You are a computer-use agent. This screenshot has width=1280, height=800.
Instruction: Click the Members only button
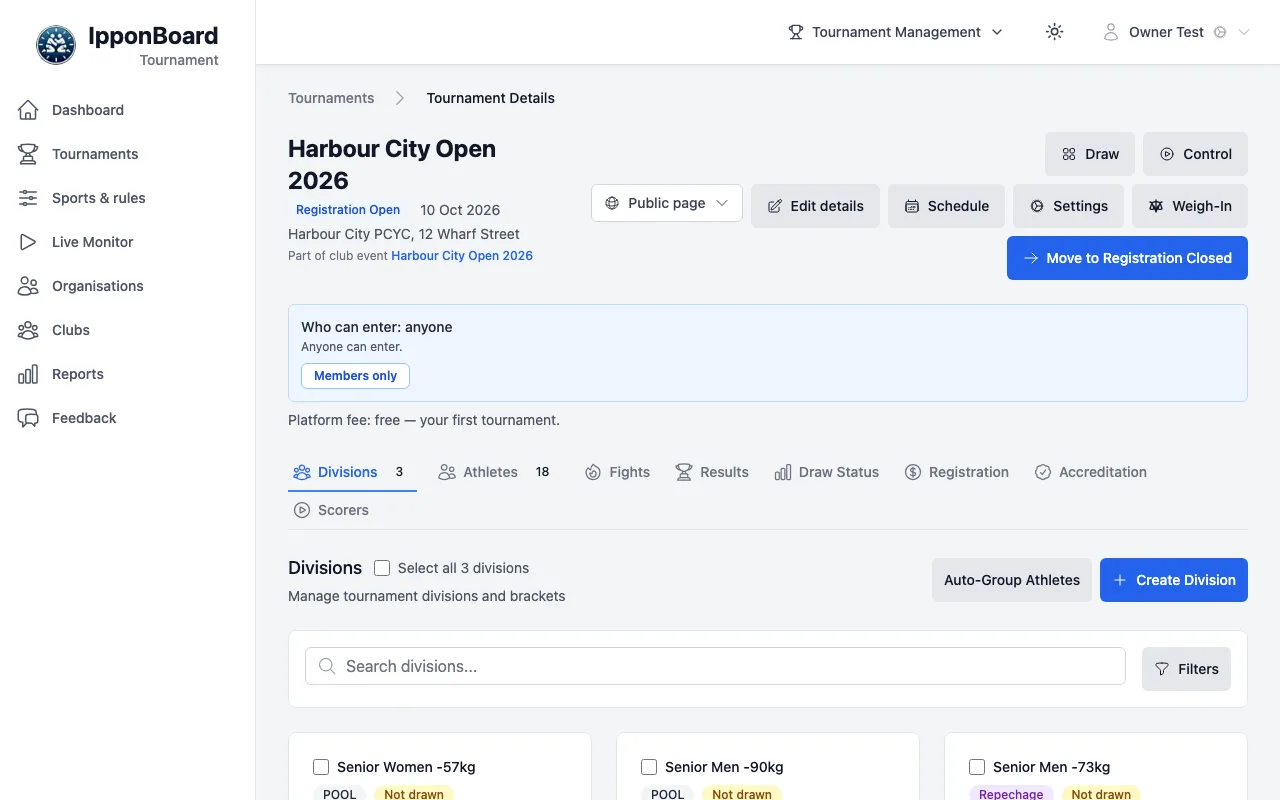coord(355,376)
